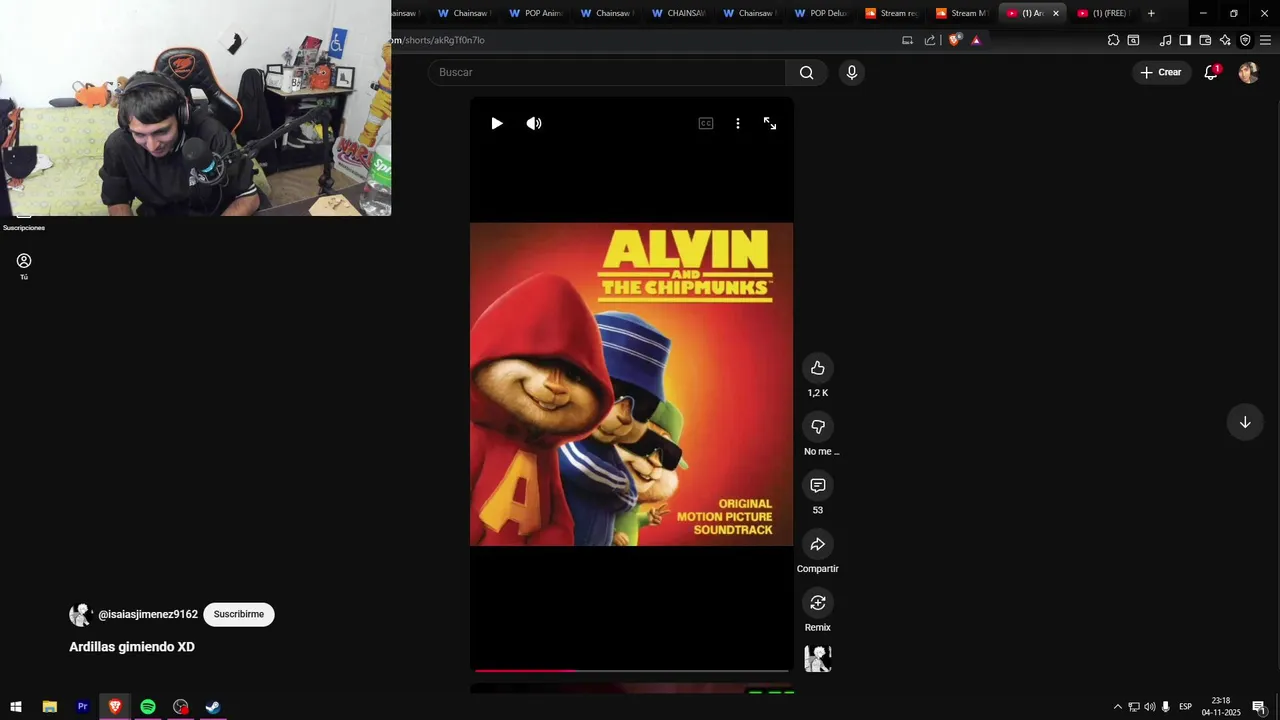Open Steam from the taskbar
The width and height of the screenshot is (1280, 720).
click(213, 707)
